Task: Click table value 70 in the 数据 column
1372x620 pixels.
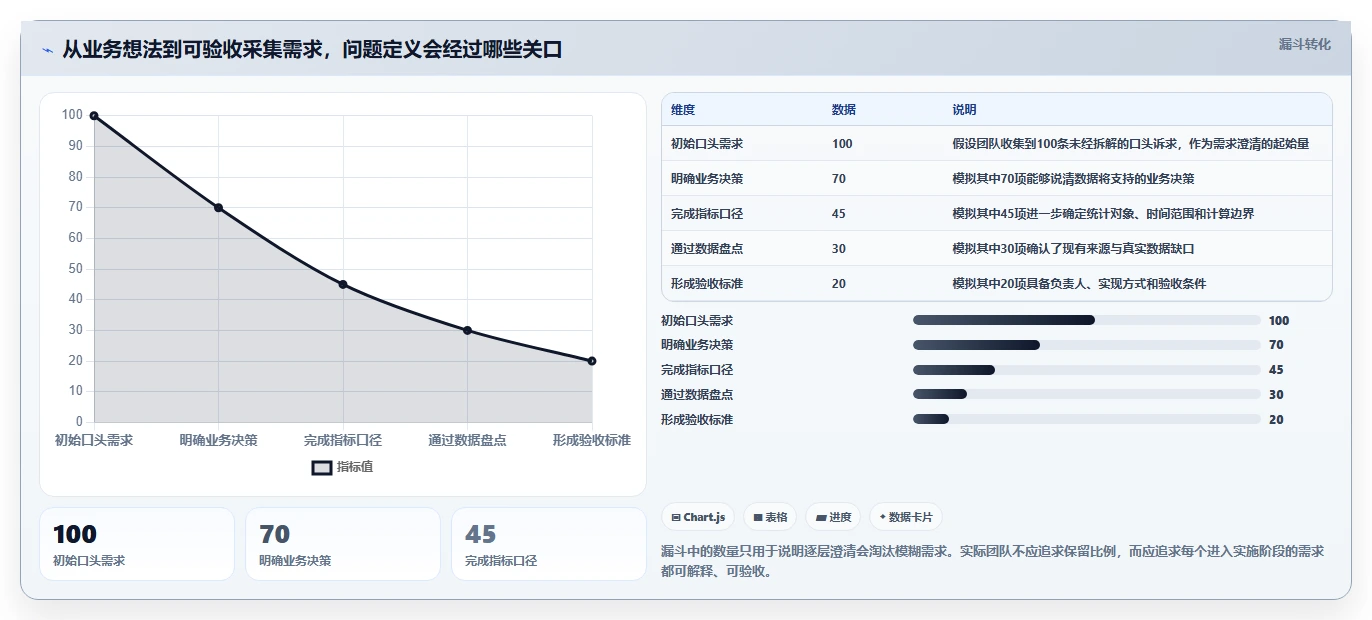Action: [x=839, y=179]
